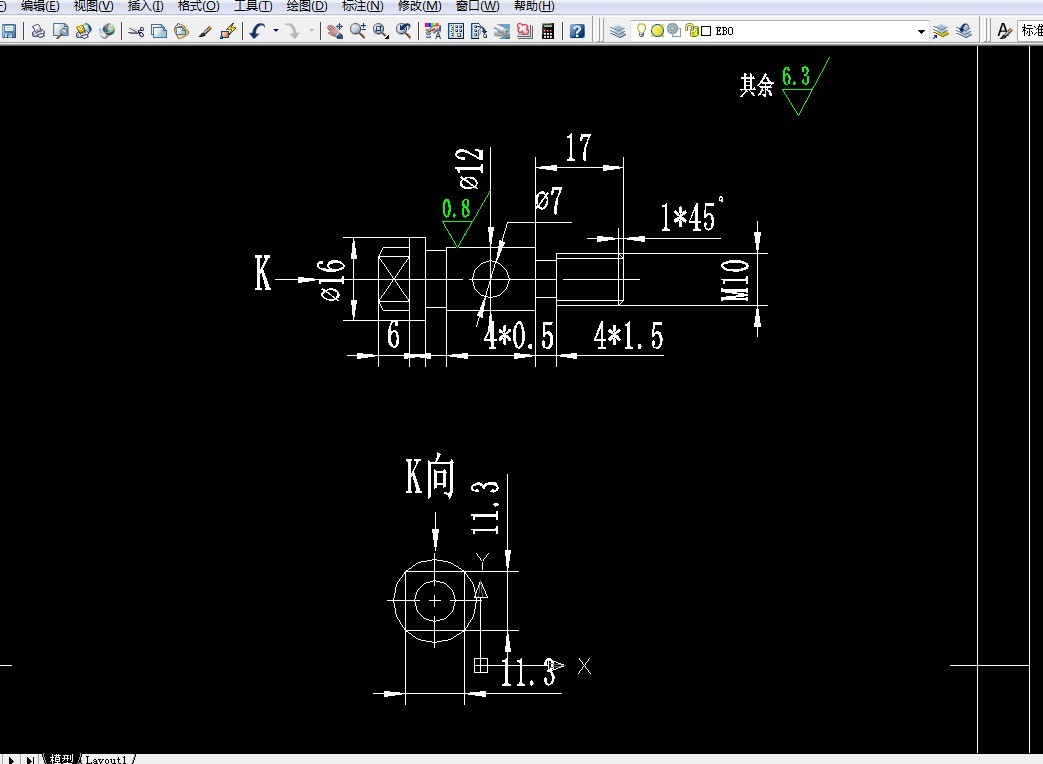Open the 标注(N) menu
1043x764 pixels.
tap(362, 6)
